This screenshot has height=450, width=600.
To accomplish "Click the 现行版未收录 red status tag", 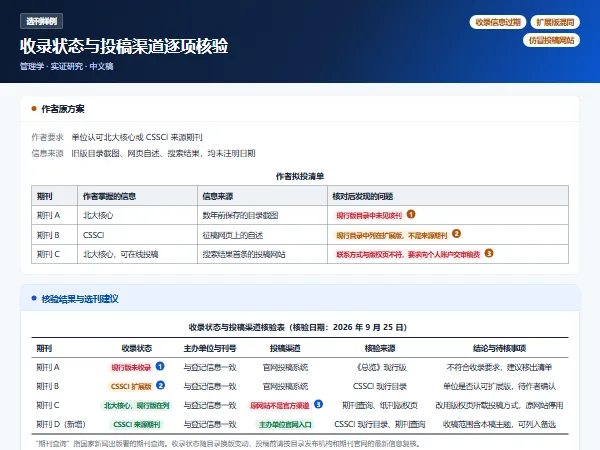I will click(x=131, y=367).
